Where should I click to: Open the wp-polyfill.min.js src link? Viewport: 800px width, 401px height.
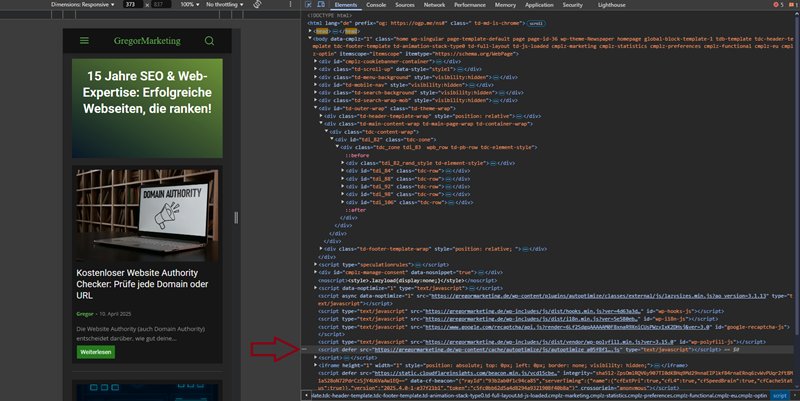pos(551,342)
